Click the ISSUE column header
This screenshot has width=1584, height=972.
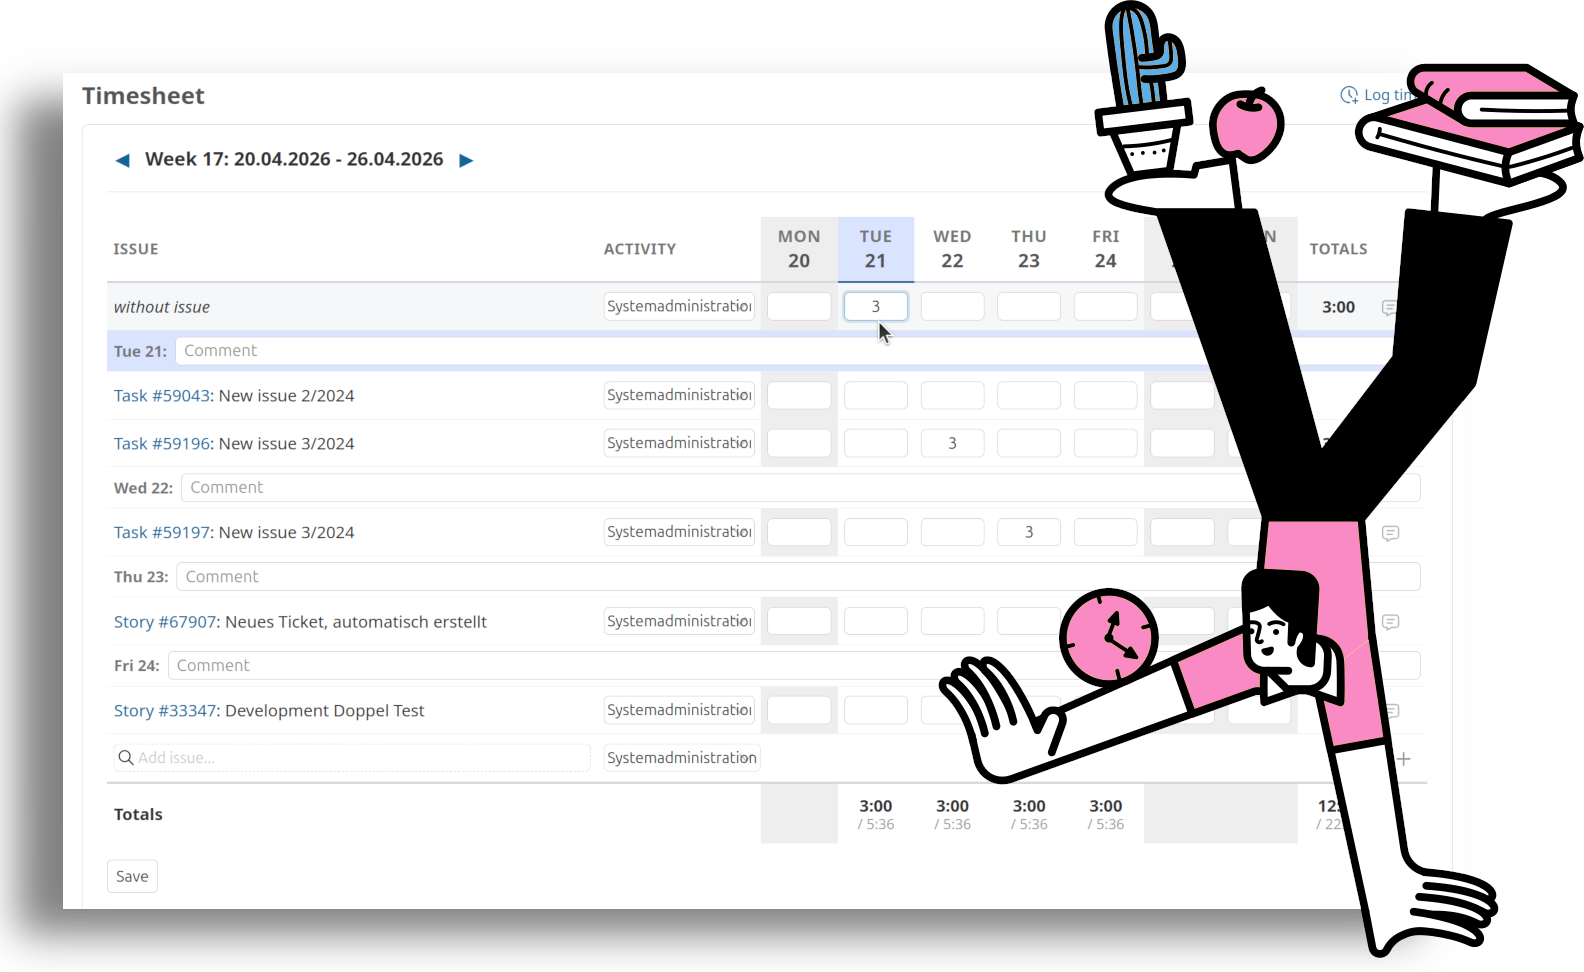click(x=136, y=249)
